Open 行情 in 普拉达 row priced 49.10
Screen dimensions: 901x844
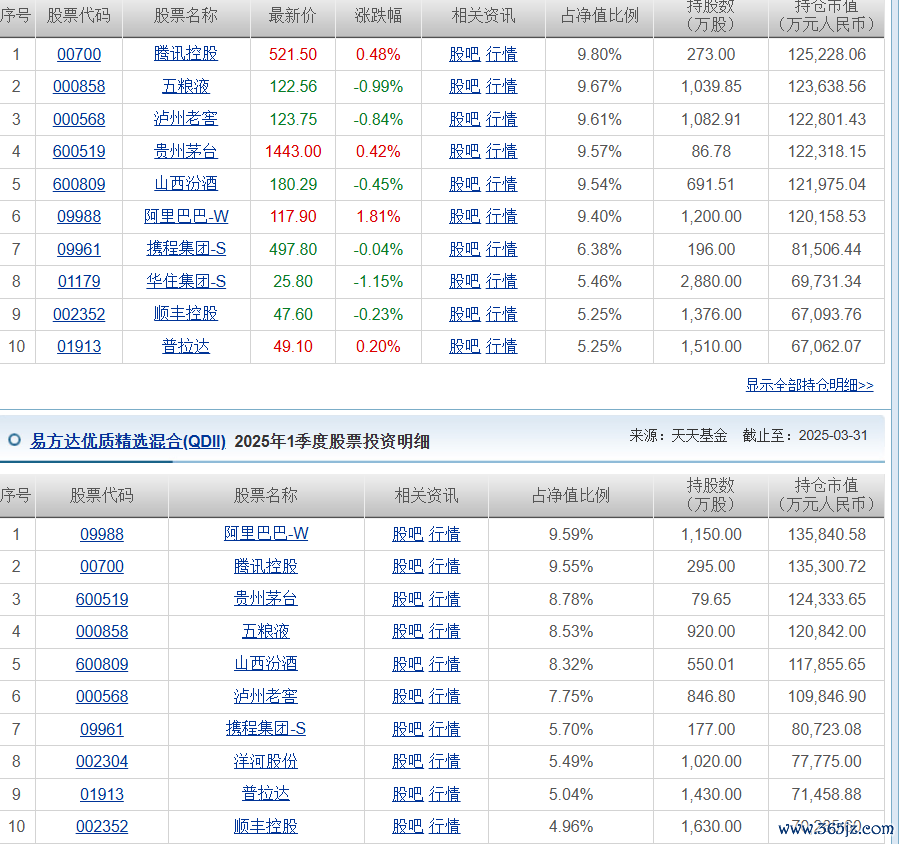pos(502,346)
